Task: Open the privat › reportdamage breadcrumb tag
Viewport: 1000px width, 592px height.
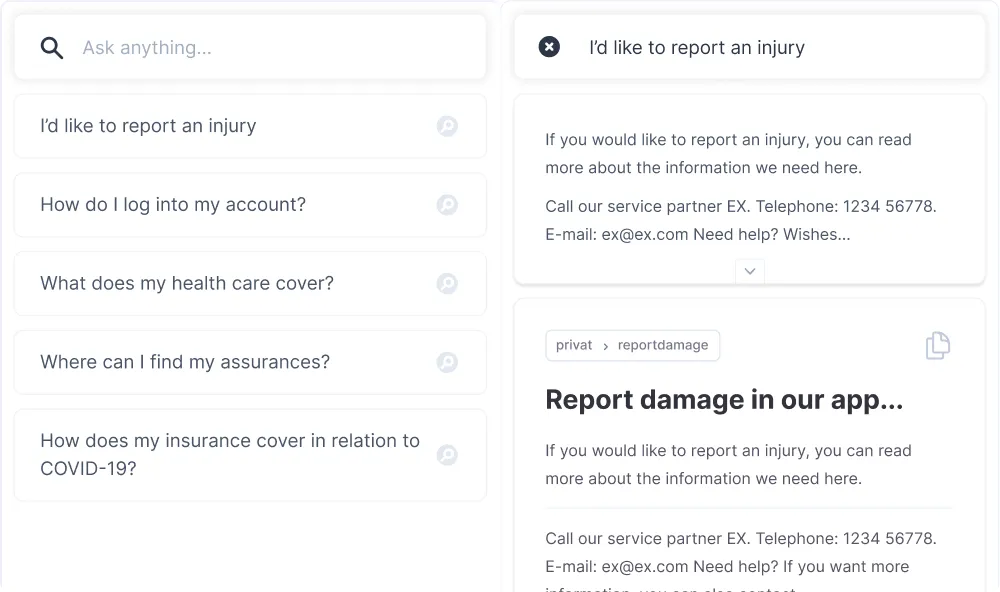Action: coord(632,345)
